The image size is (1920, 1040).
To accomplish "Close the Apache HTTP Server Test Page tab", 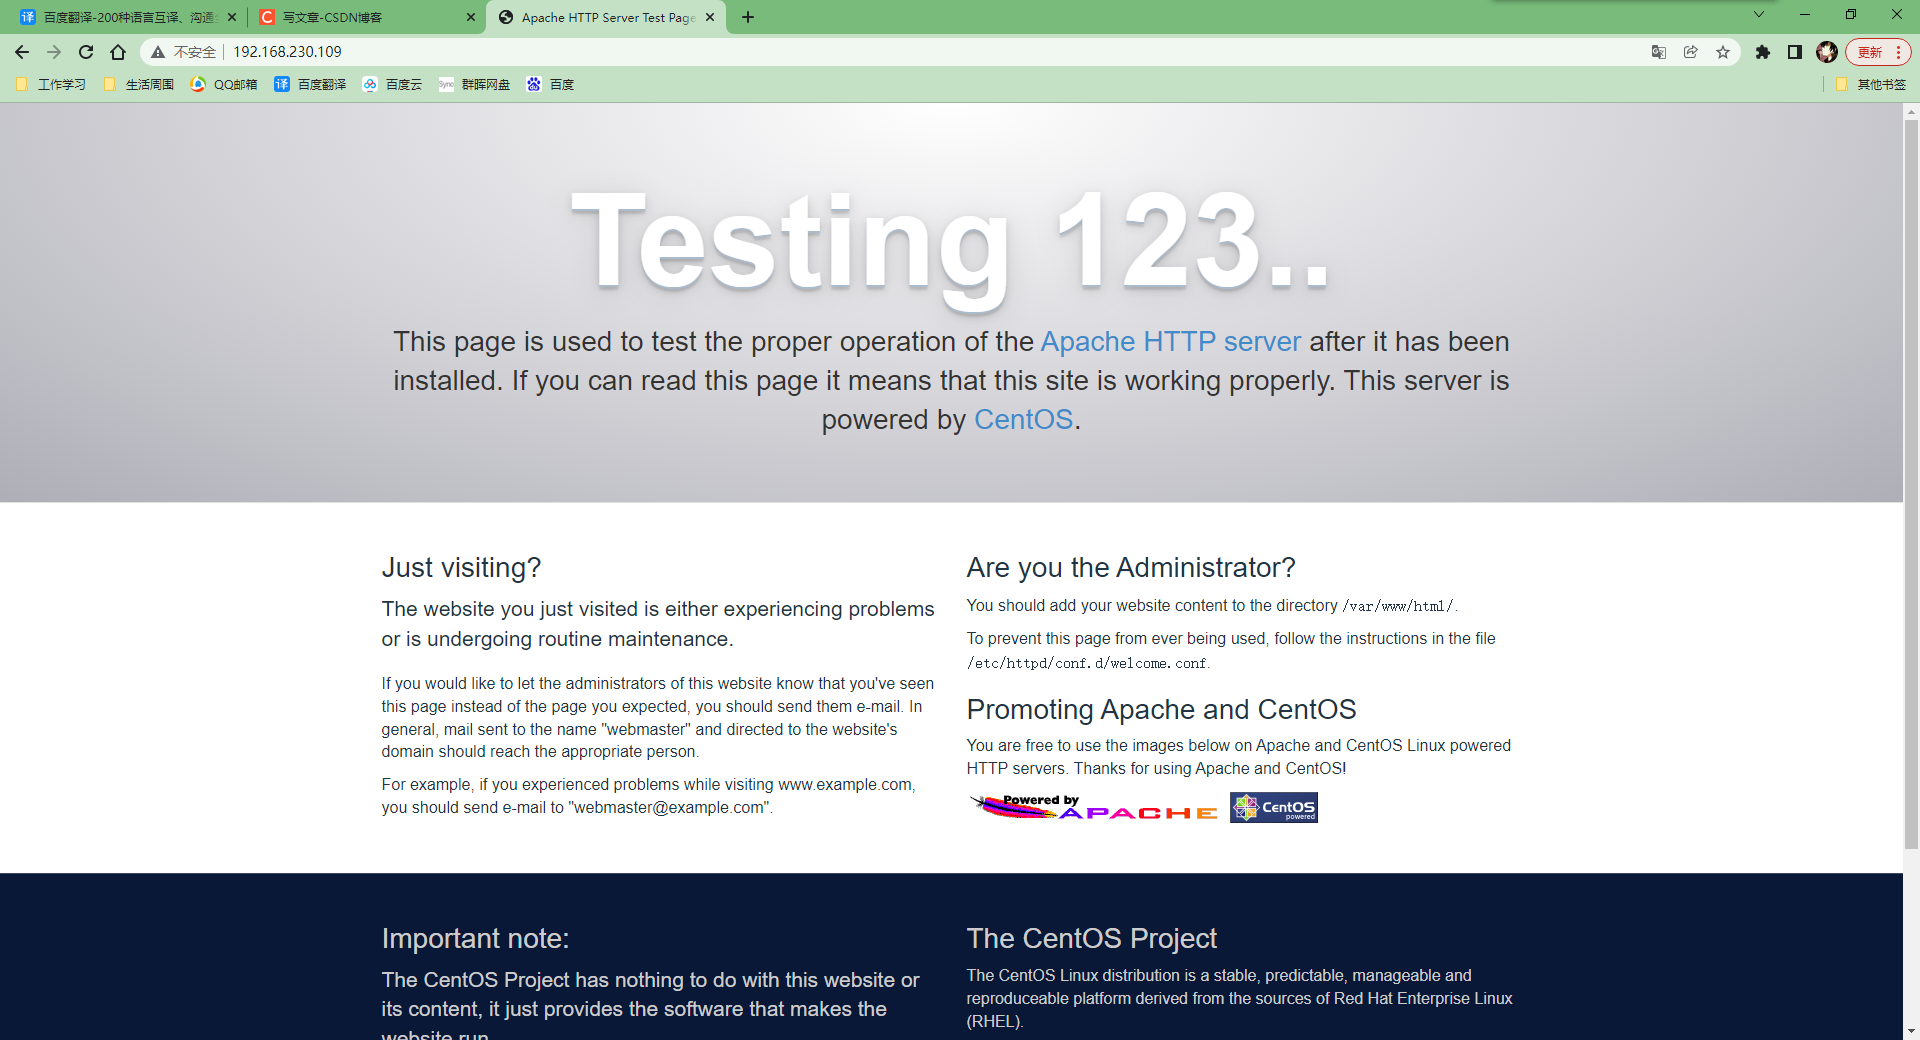I will 710,17.
